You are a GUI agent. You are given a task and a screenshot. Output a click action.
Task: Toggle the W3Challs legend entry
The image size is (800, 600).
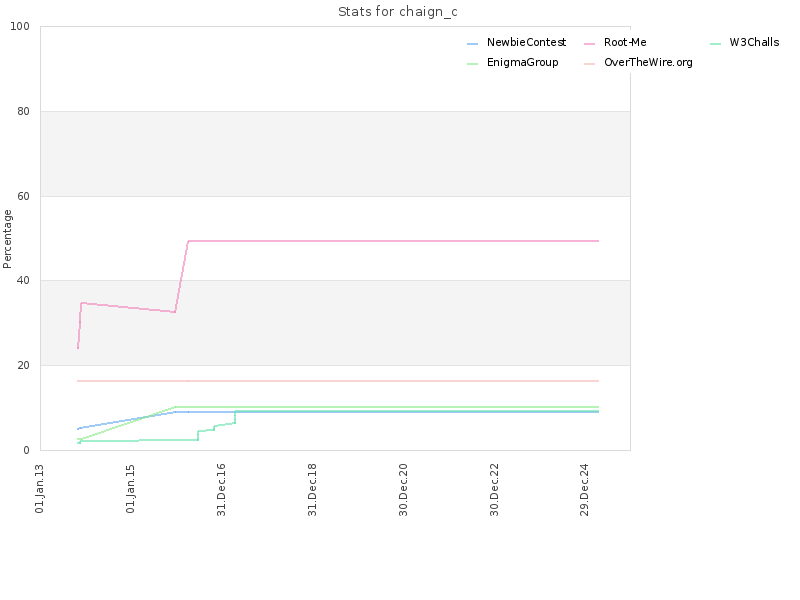pos(744,42)
